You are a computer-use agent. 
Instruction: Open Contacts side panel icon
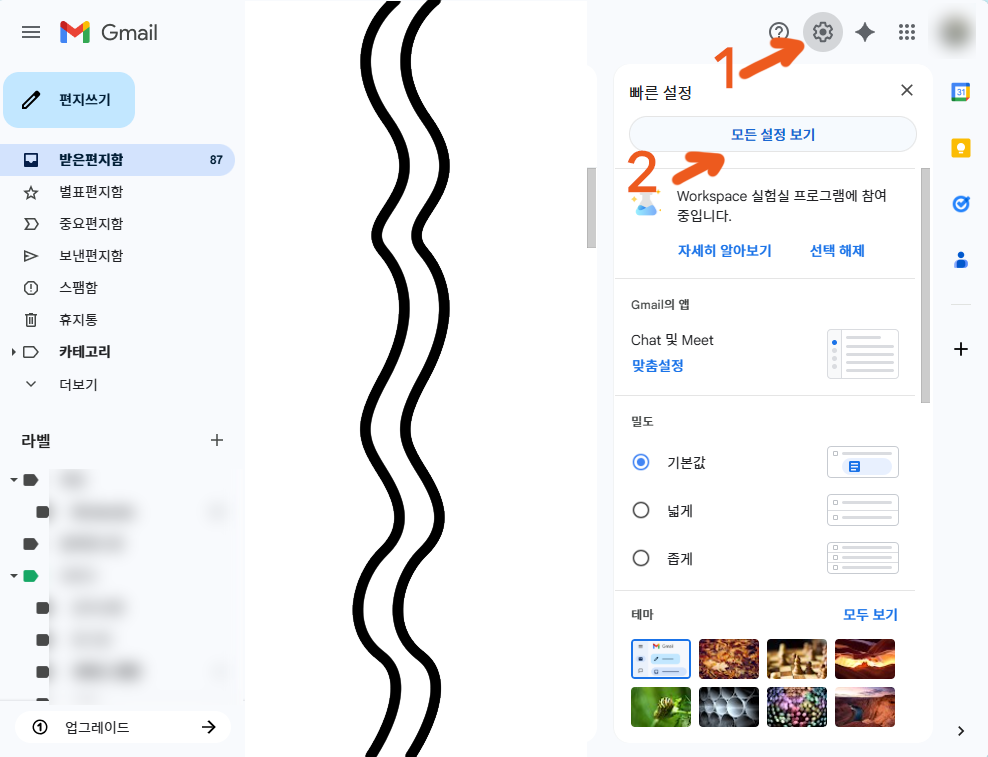[x=960, y=259]
